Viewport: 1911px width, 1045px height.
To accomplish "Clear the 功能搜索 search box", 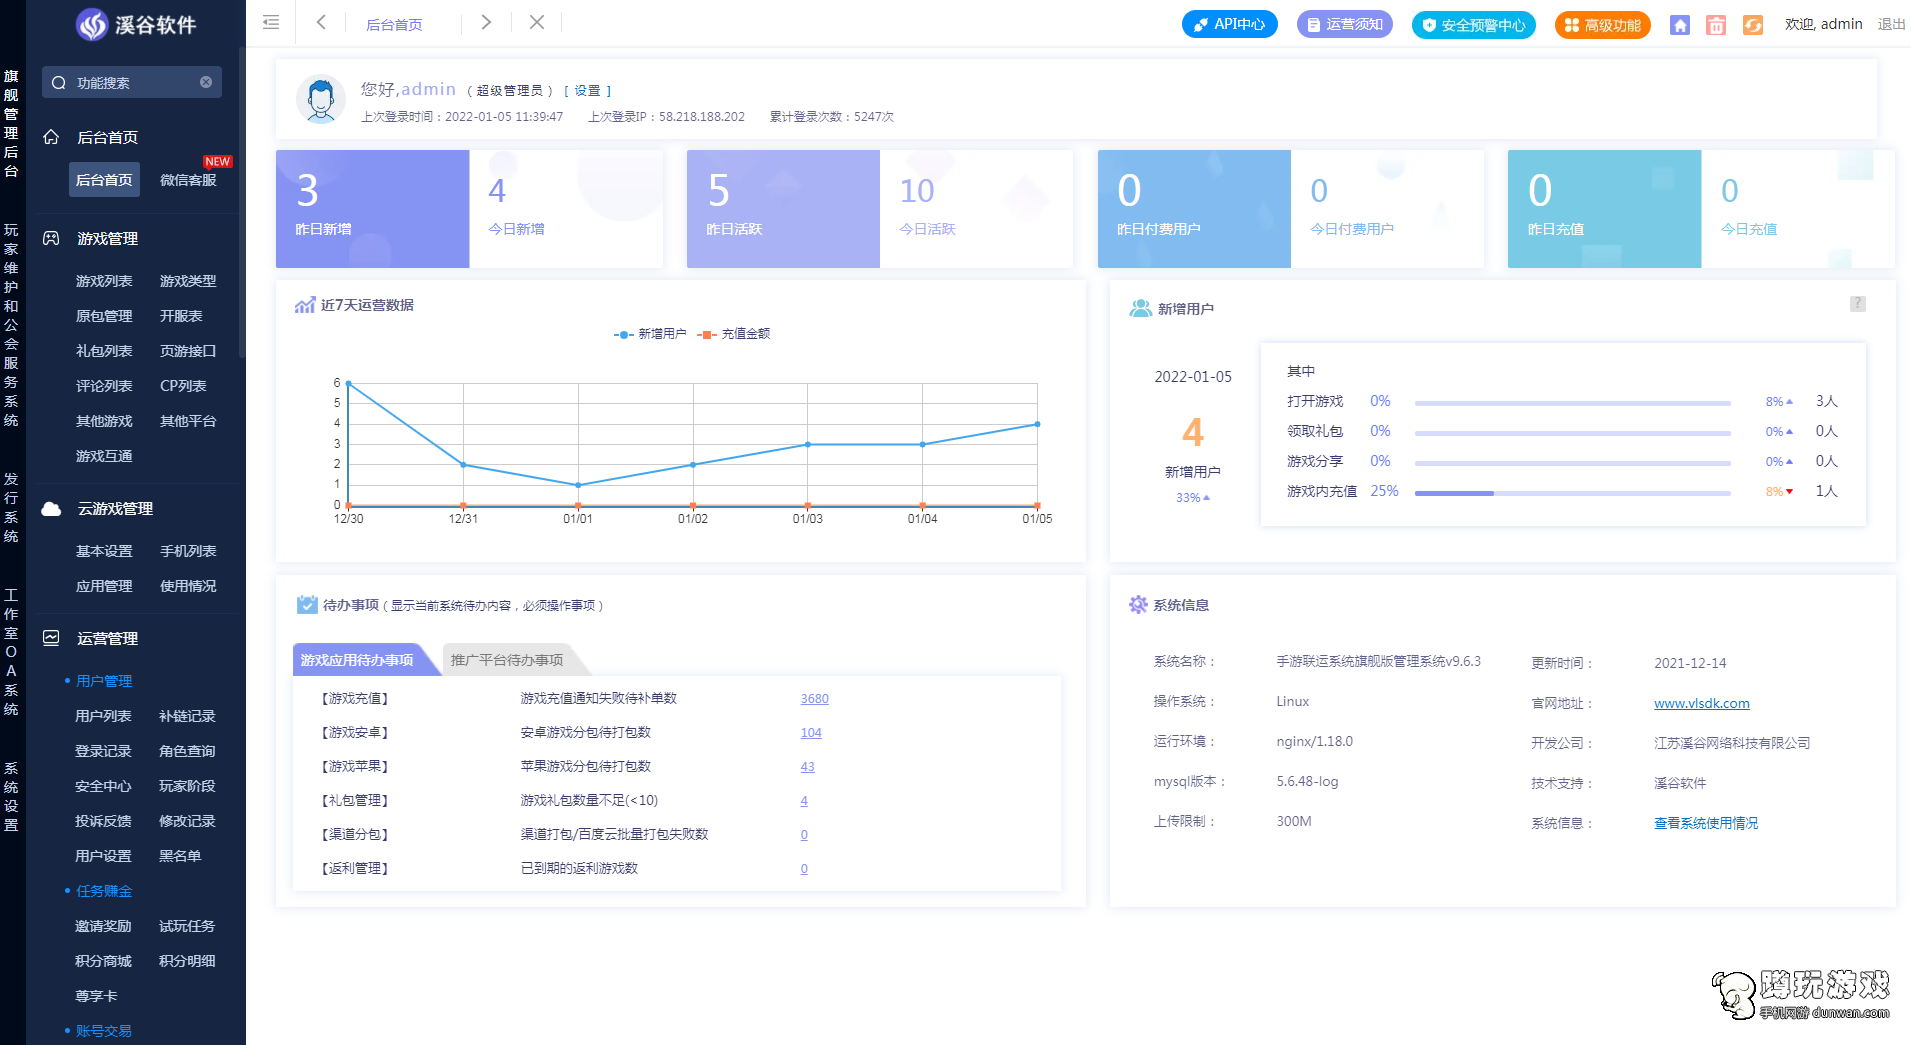I will (x=206, y=82).
